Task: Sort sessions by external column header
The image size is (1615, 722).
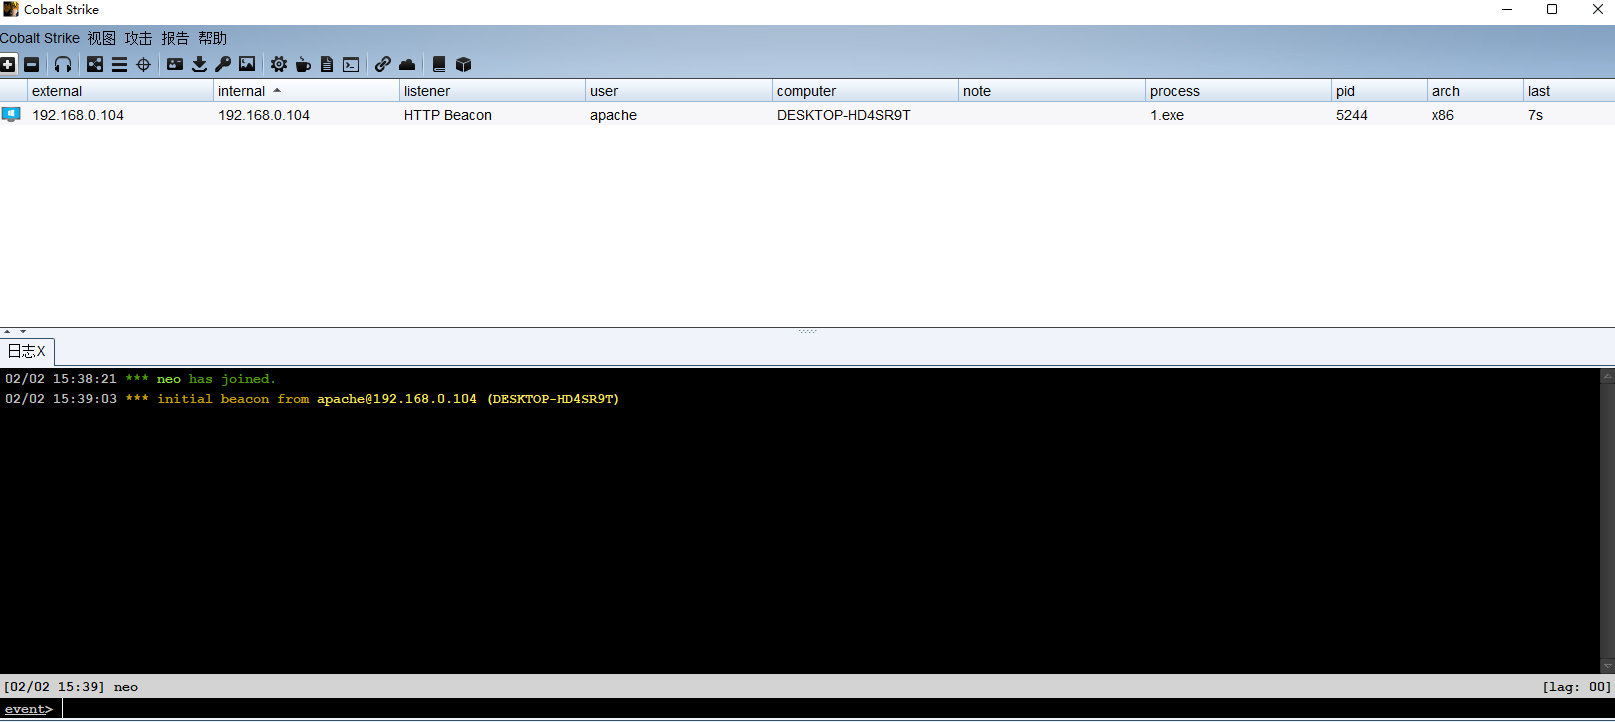Action: pyautogui.click(x=120, y=91)
